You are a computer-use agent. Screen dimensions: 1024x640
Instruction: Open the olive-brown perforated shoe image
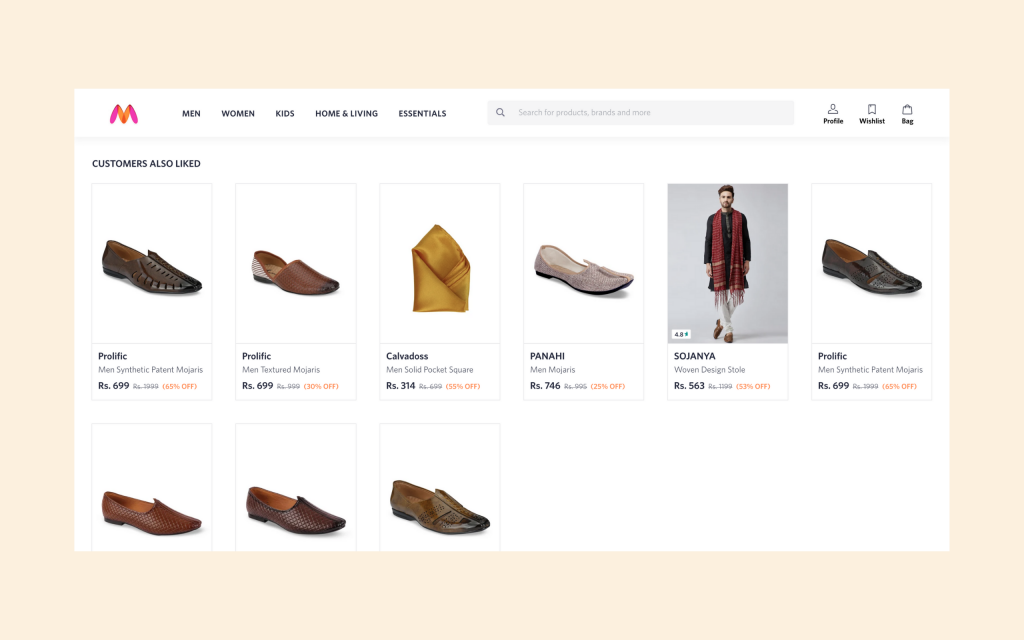pos(440,488)
